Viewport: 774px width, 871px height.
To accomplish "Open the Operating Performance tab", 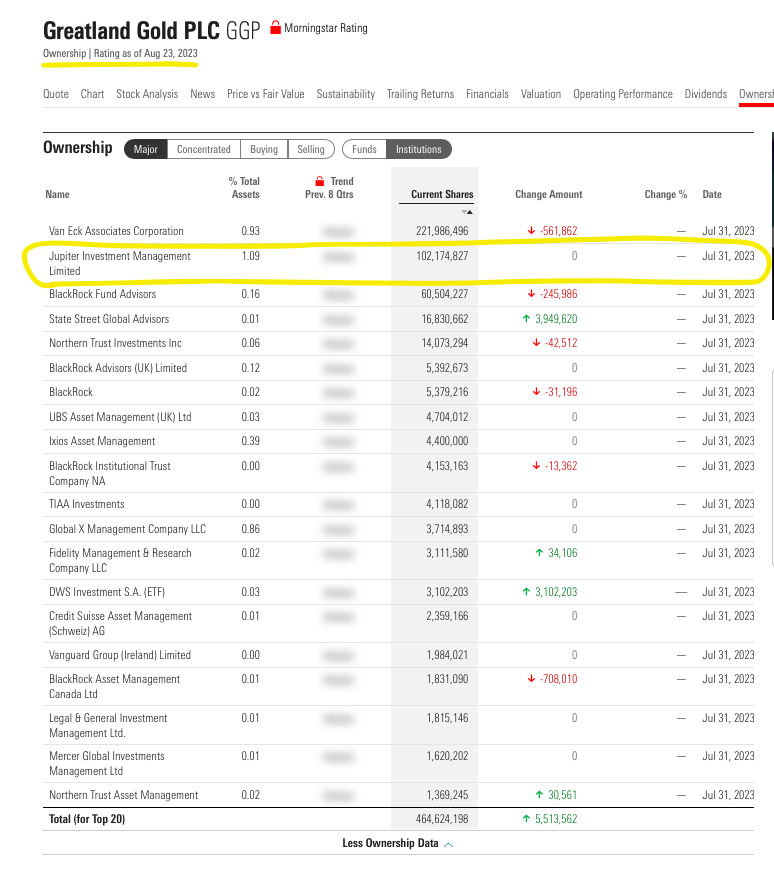I will [x=623, y=94].
